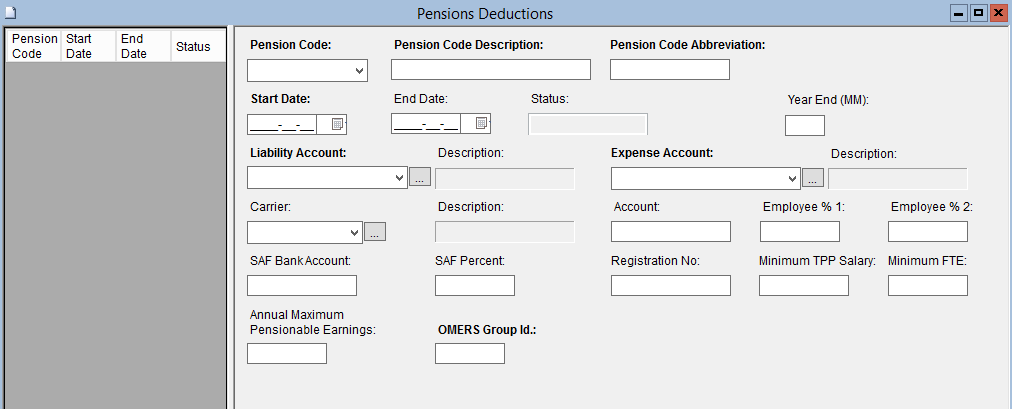Click the Carrier browse ellipsis button

[375, 232]
